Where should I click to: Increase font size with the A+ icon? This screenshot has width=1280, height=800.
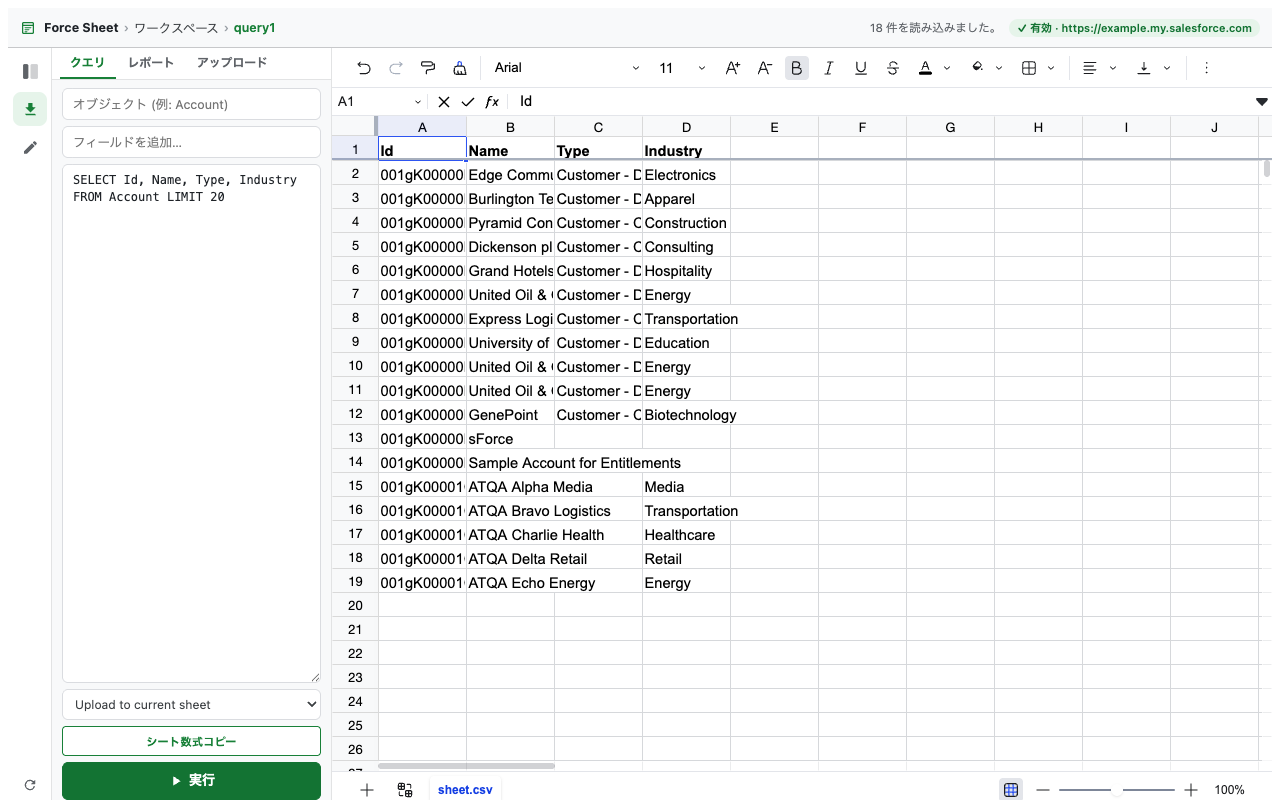tap(733, 68)
